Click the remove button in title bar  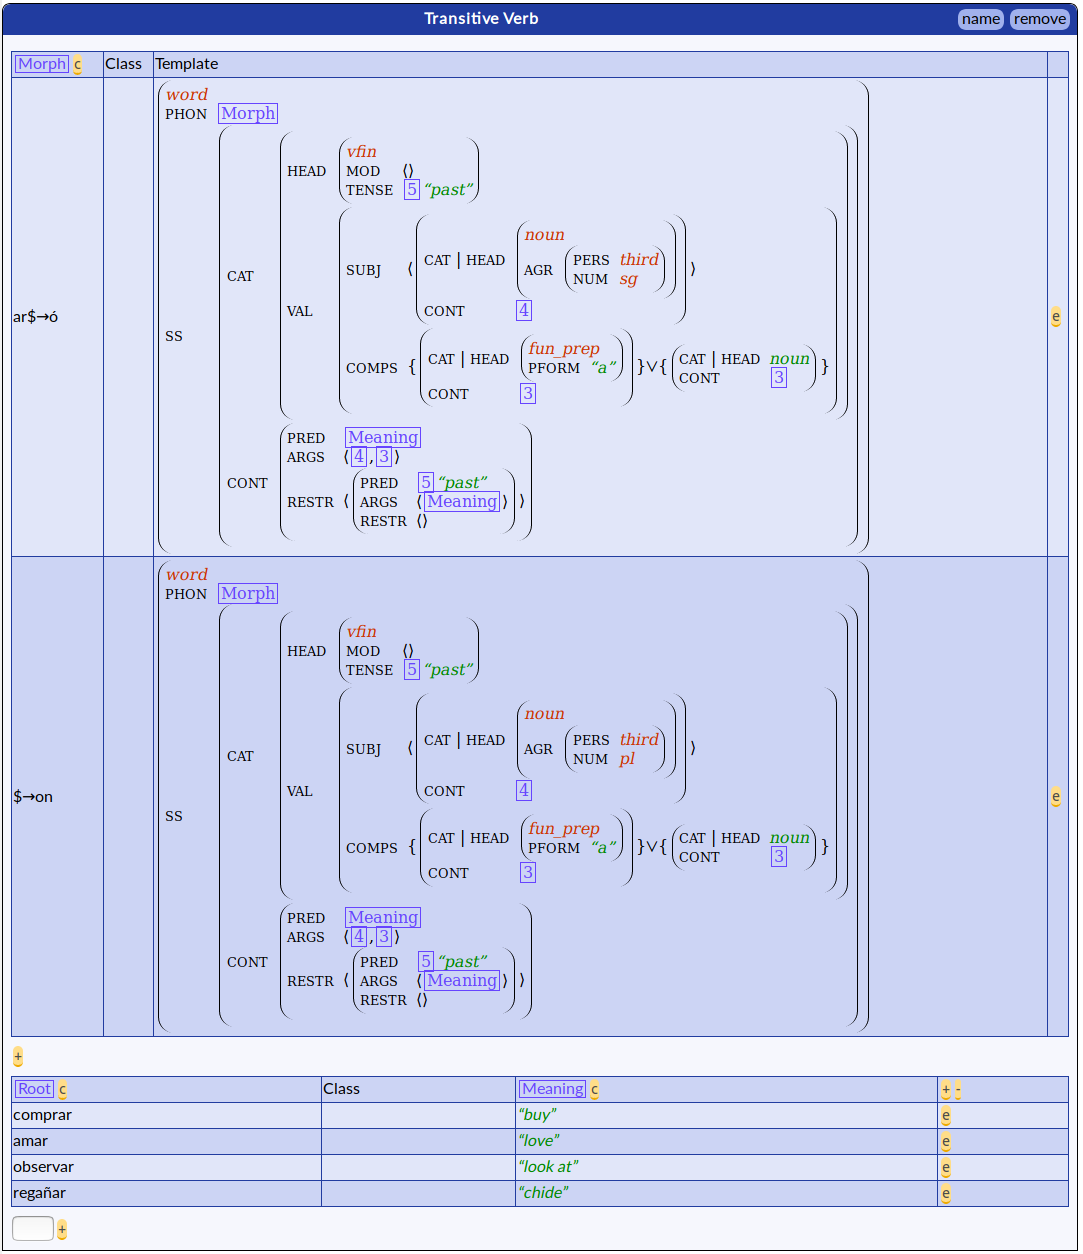pos(1040,19)
